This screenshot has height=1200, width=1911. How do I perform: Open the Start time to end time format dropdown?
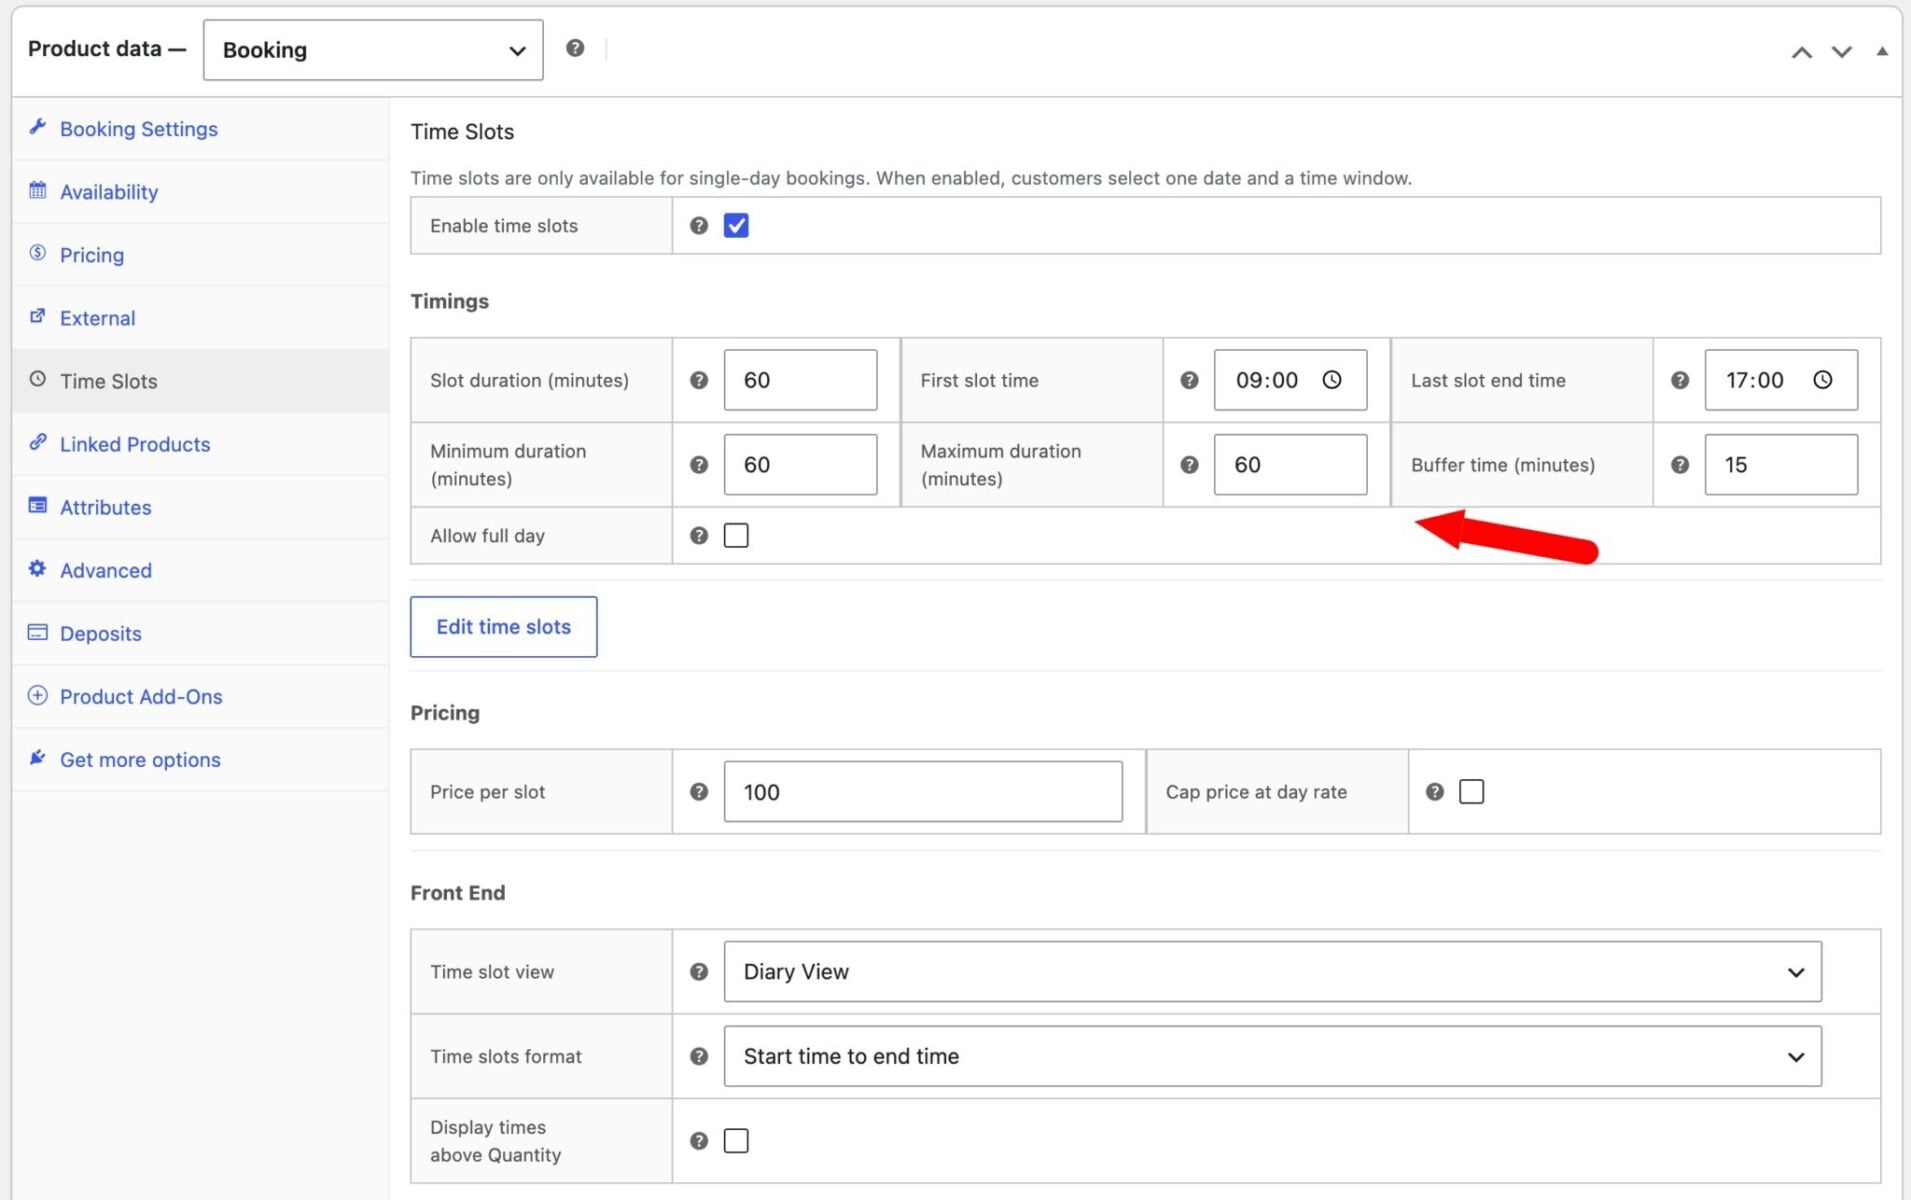(1272, 1056)
